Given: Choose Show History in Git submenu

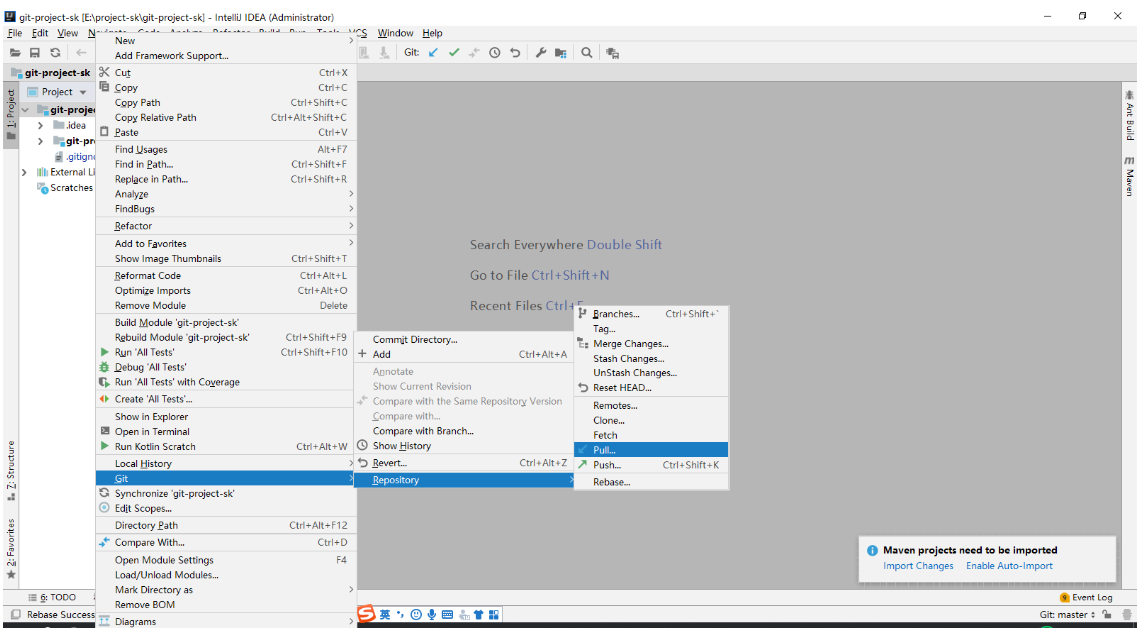Looking at the screenshot, I should click(463, 446).
